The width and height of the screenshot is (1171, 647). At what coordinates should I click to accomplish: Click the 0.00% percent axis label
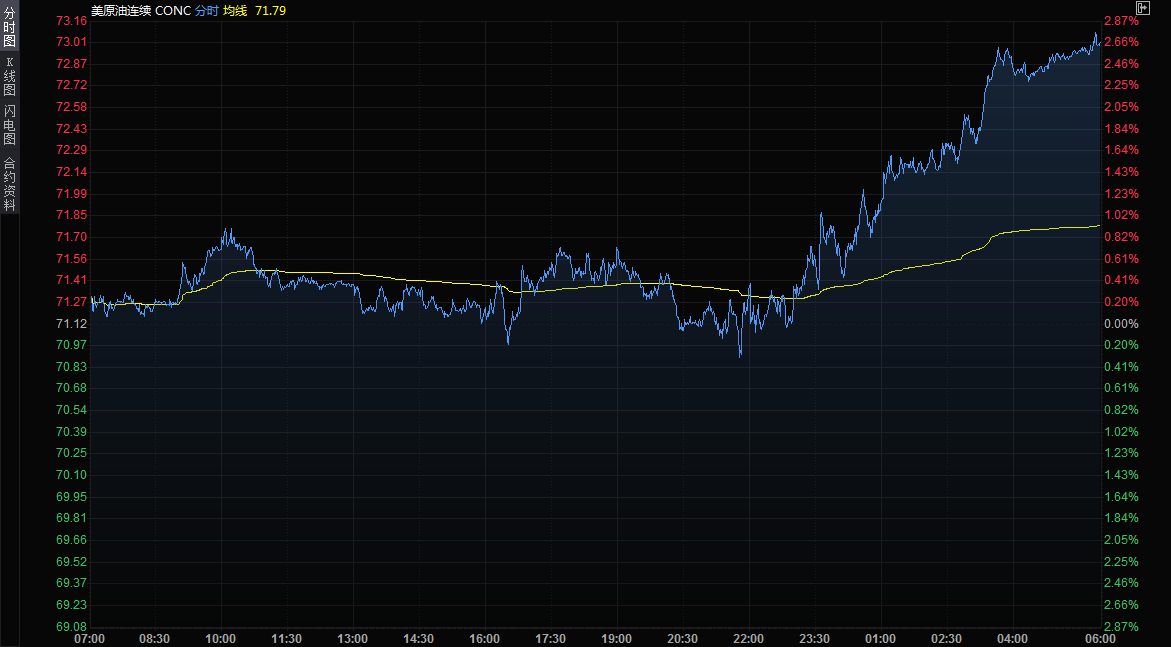pyautogui.click(x=1121, y=324)
